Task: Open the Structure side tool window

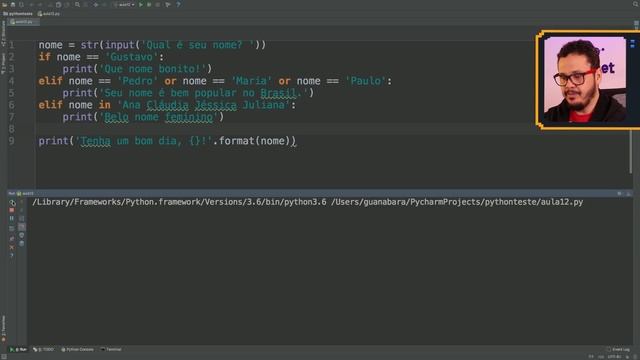Action: [x=3, y=33]
